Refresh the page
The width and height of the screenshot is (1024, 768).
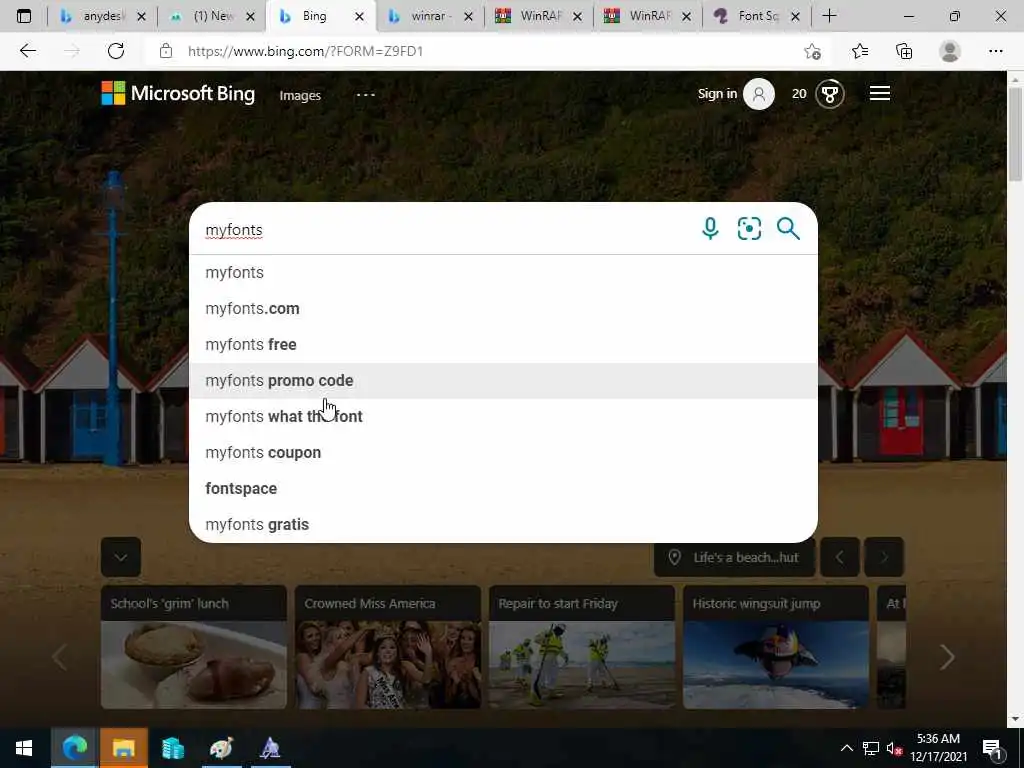point(116,51)
